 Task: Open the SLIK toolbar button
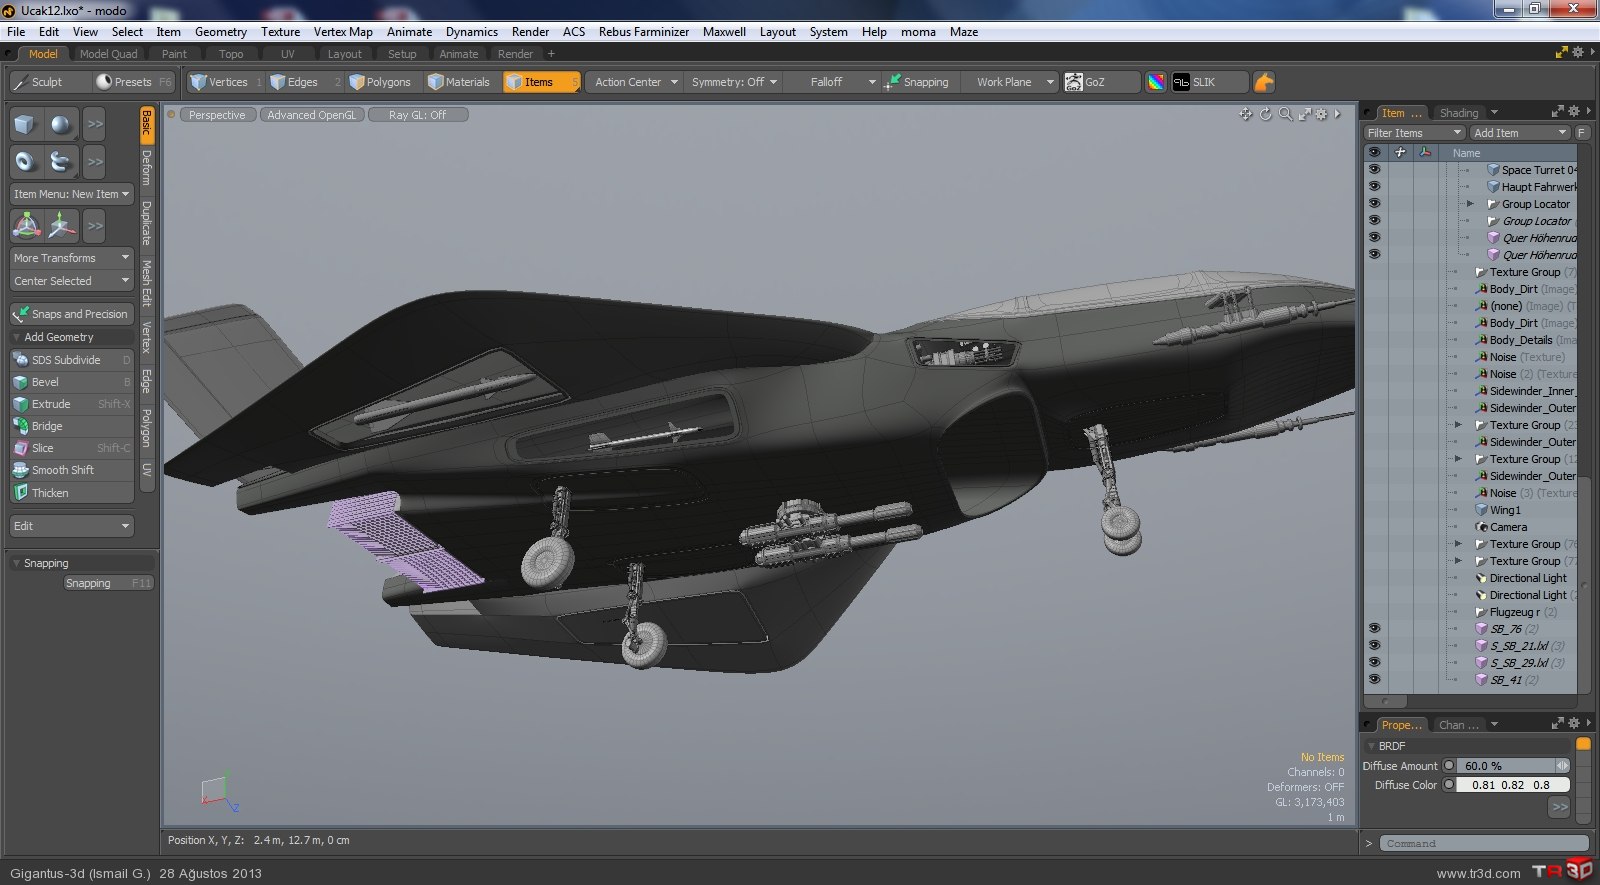(1208, 82)
